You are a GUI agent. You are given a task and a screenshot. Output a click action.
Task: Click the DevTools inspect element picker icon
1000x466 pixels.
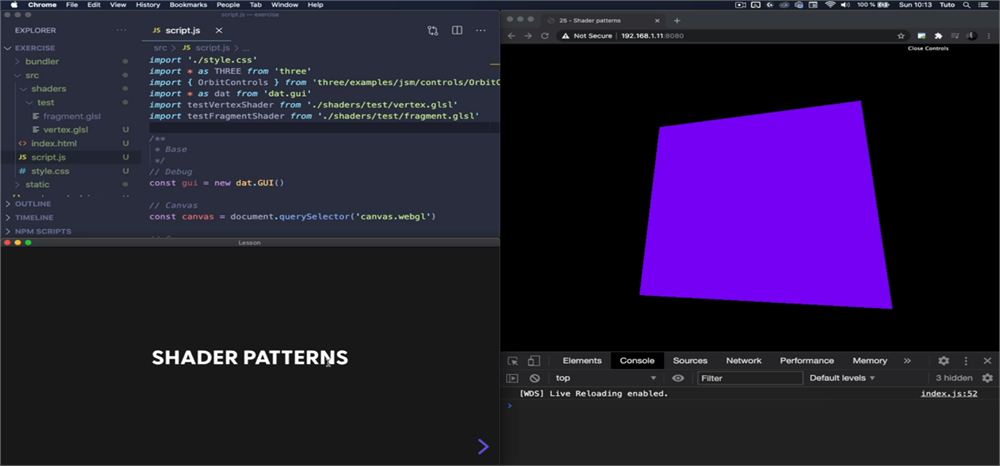tap(513, 361)
